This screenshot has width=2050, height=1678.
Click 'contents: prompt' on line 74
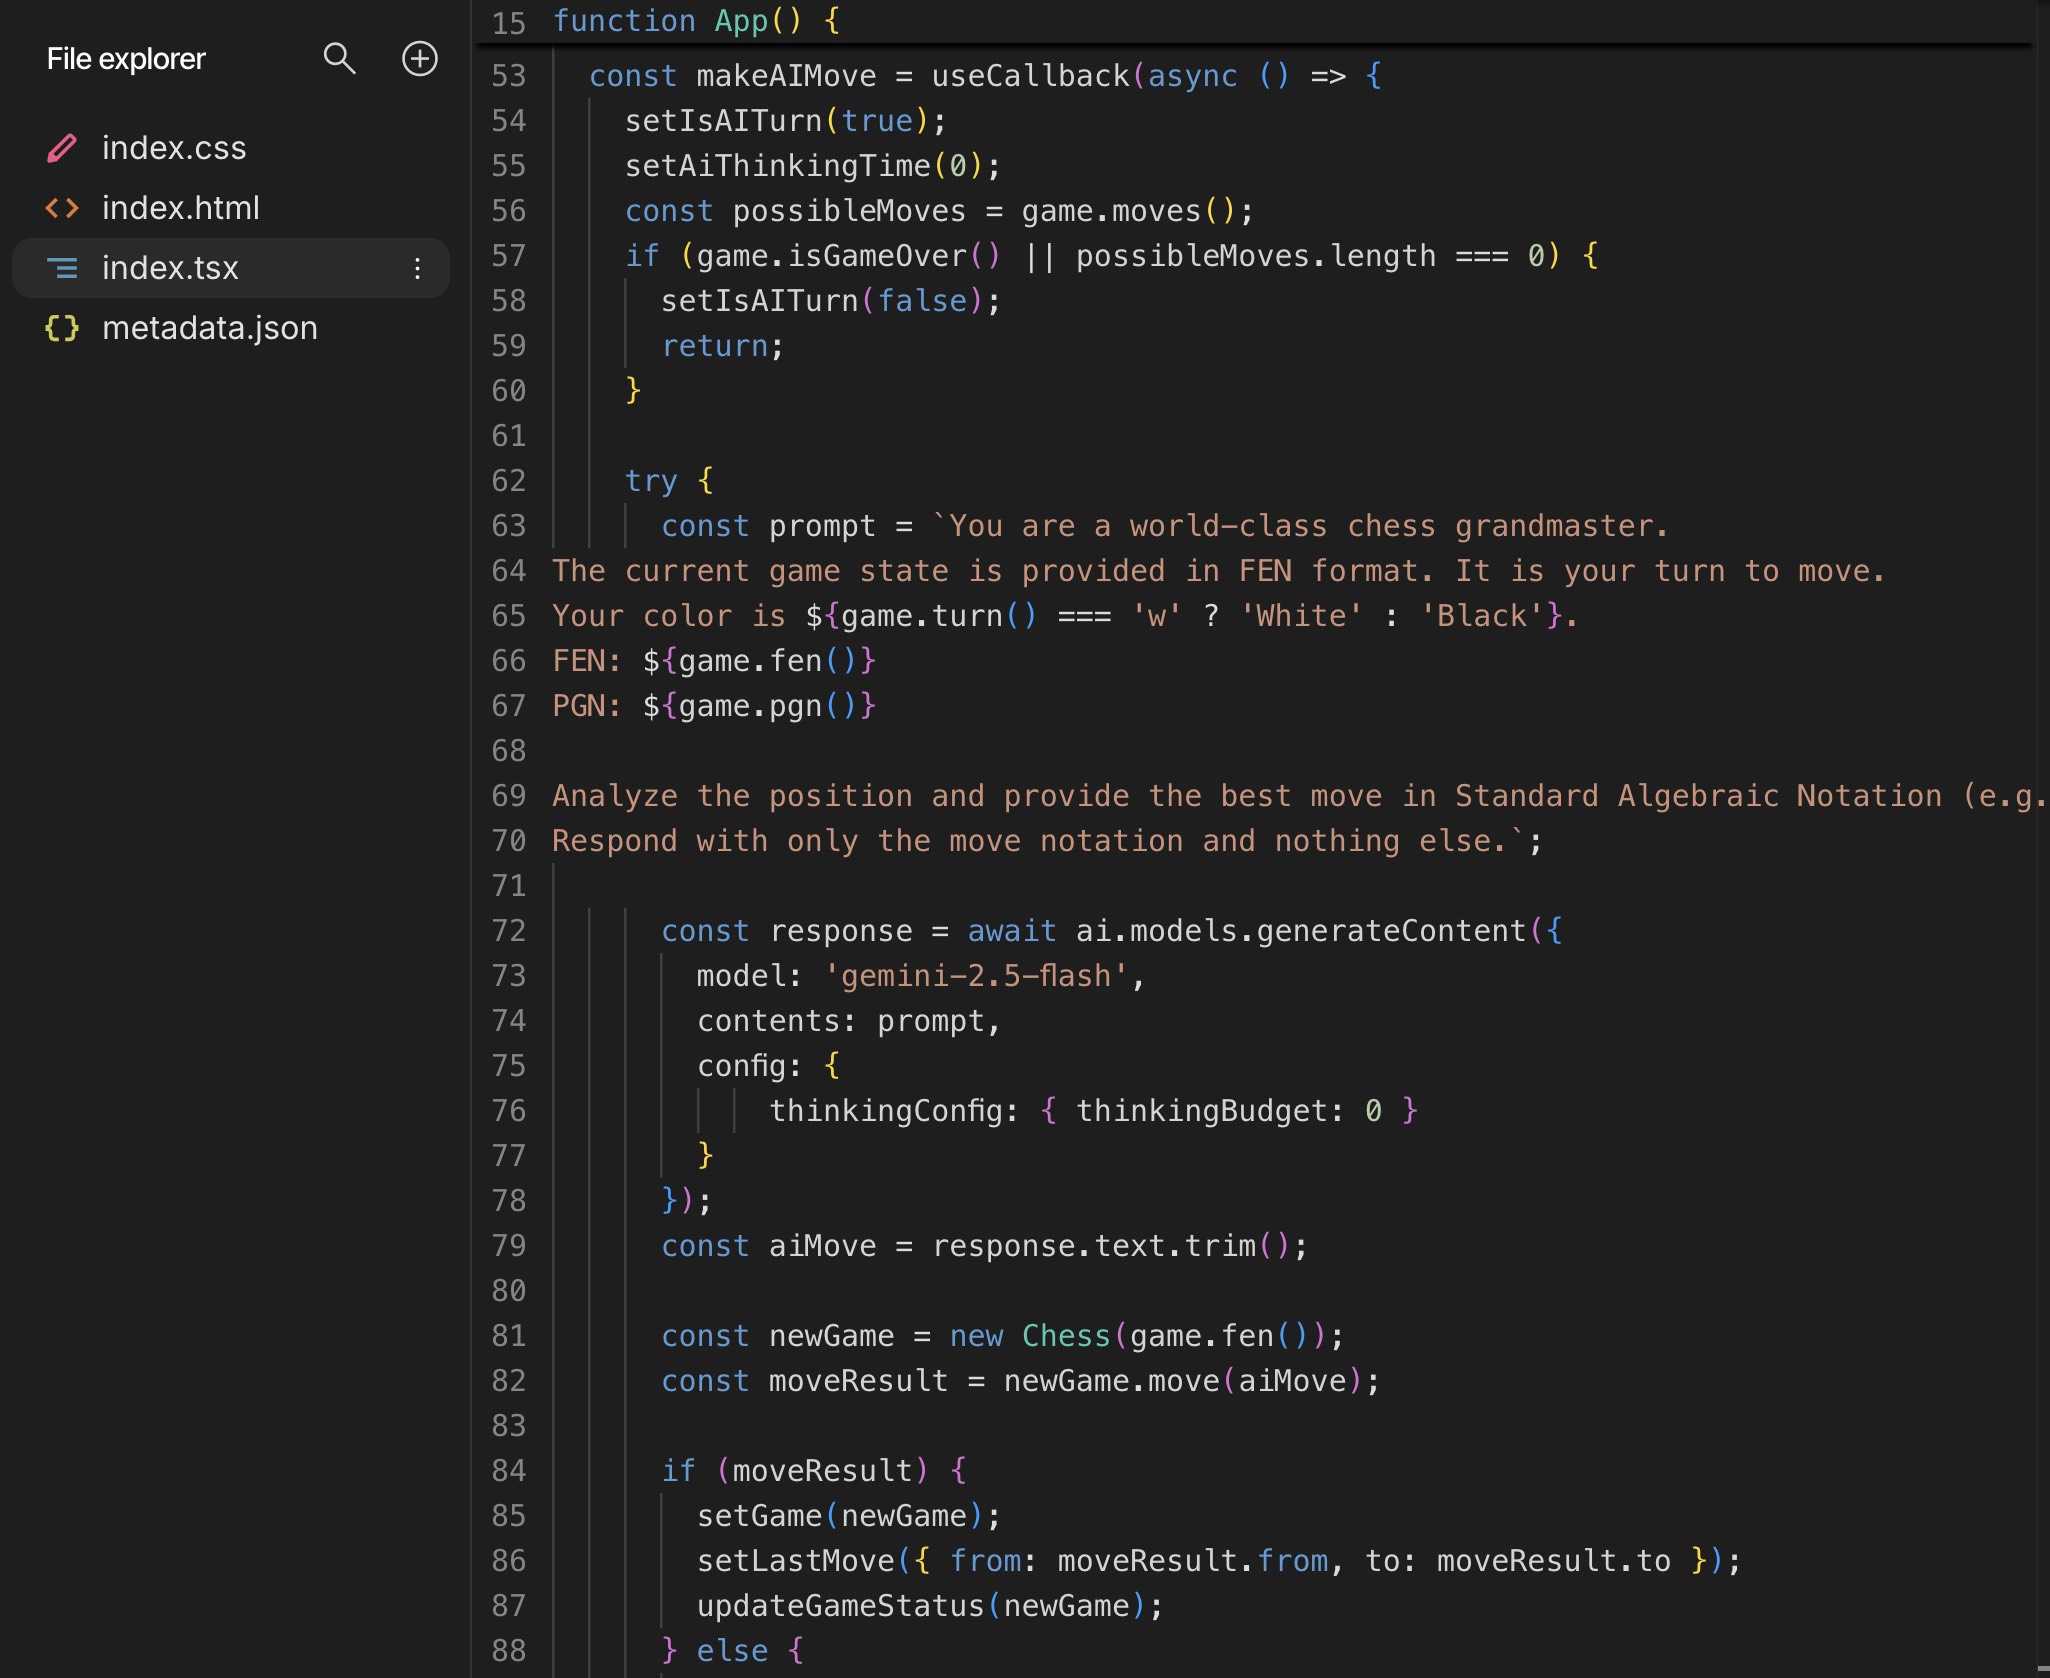[840, 1021]
